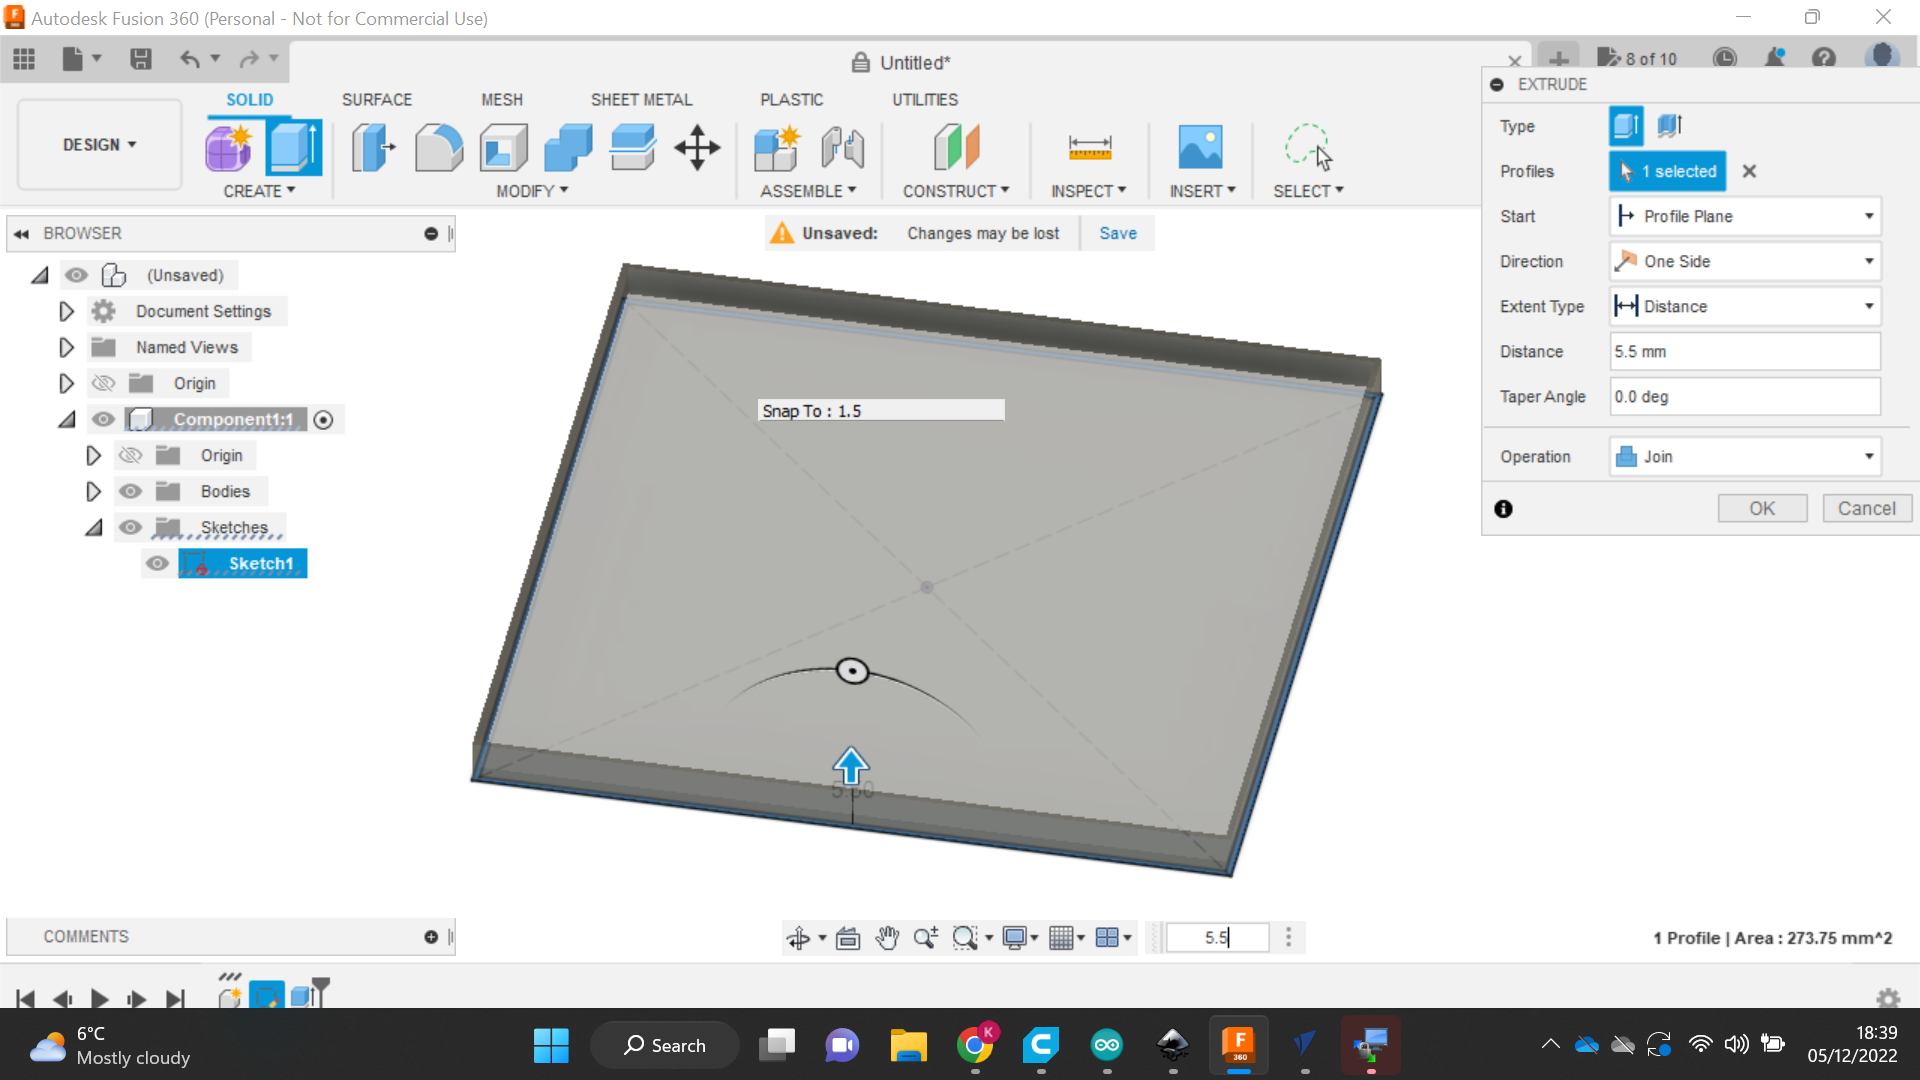
Task: Open the Operation dropdown showing Join
Action: 1868,456
